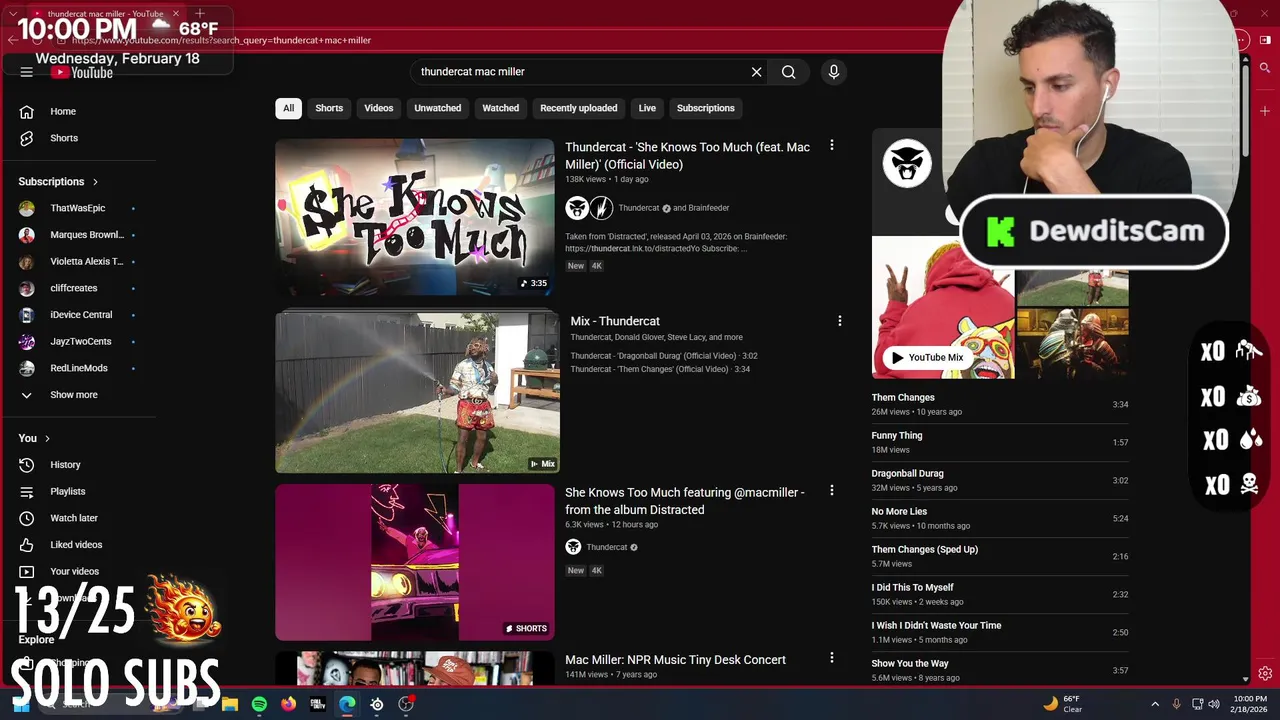The height and width of the screenshot is (720, 1280).
Task: Open ThatWasEpic channel avatar
Action: 27,208
